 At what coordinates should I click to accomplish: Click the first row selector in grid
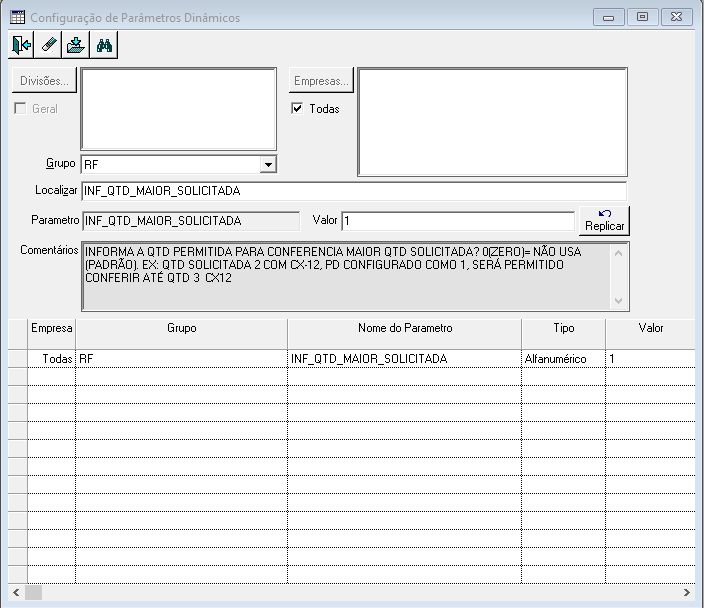click(18, 359)
